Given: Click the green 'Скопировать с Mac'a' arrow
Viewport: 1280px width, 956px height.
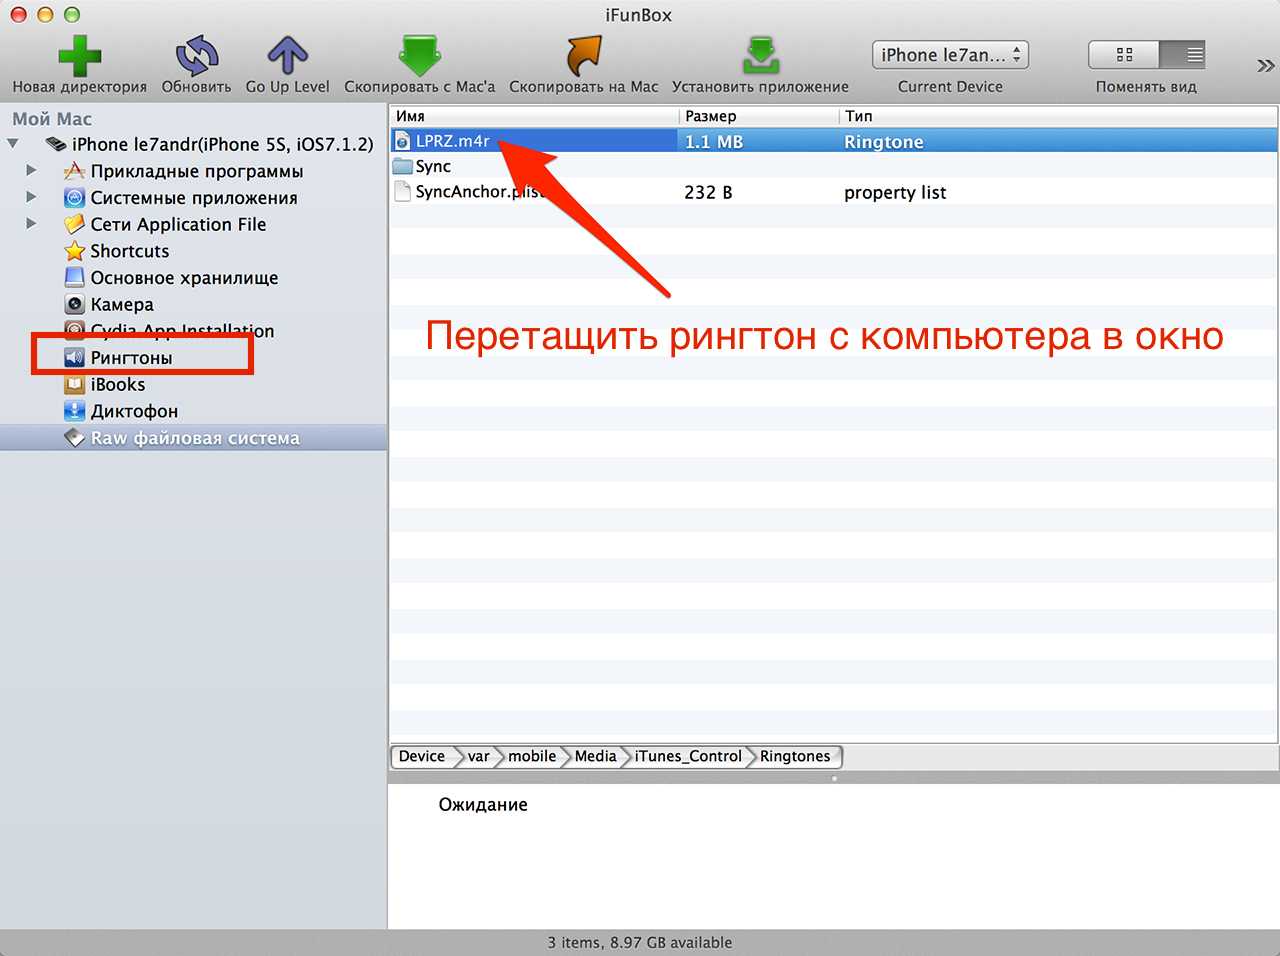Looking at the screenshot, I should point(420,56).
